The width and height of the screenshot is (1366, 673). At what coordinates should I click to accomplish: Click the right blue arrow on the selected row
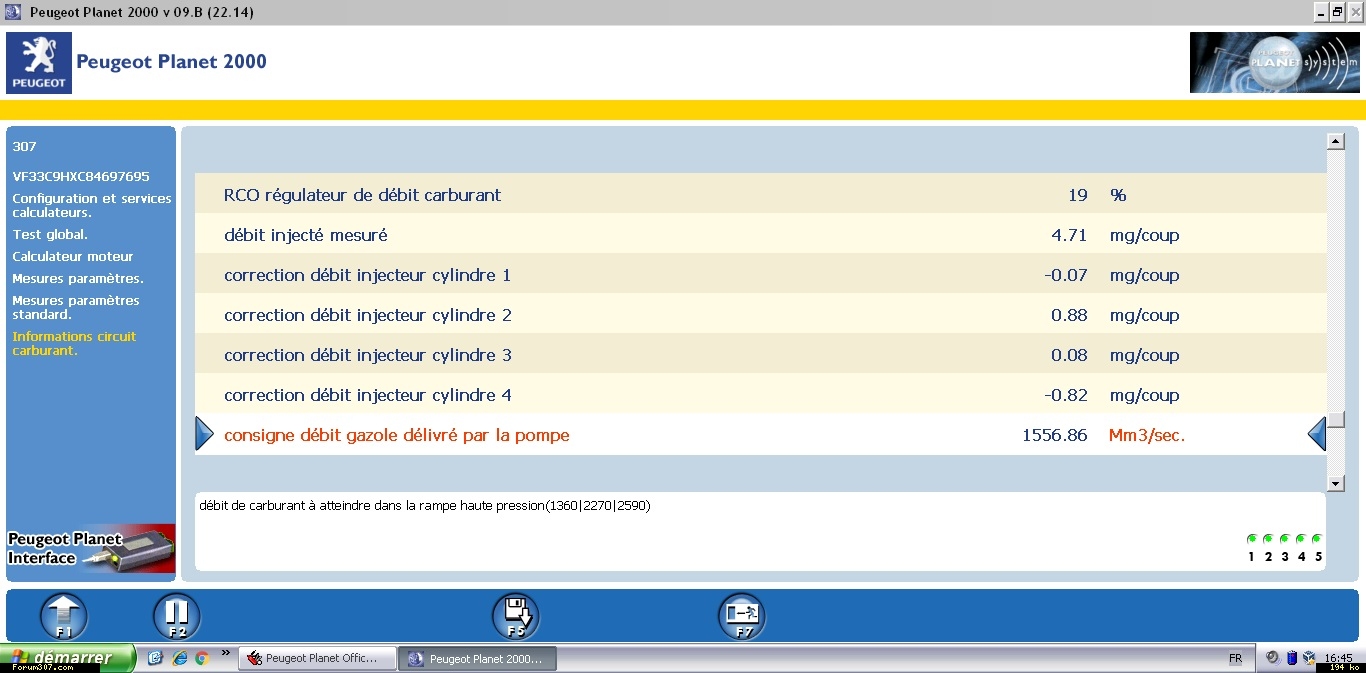pyautogui.click(x=1317, y=434)
